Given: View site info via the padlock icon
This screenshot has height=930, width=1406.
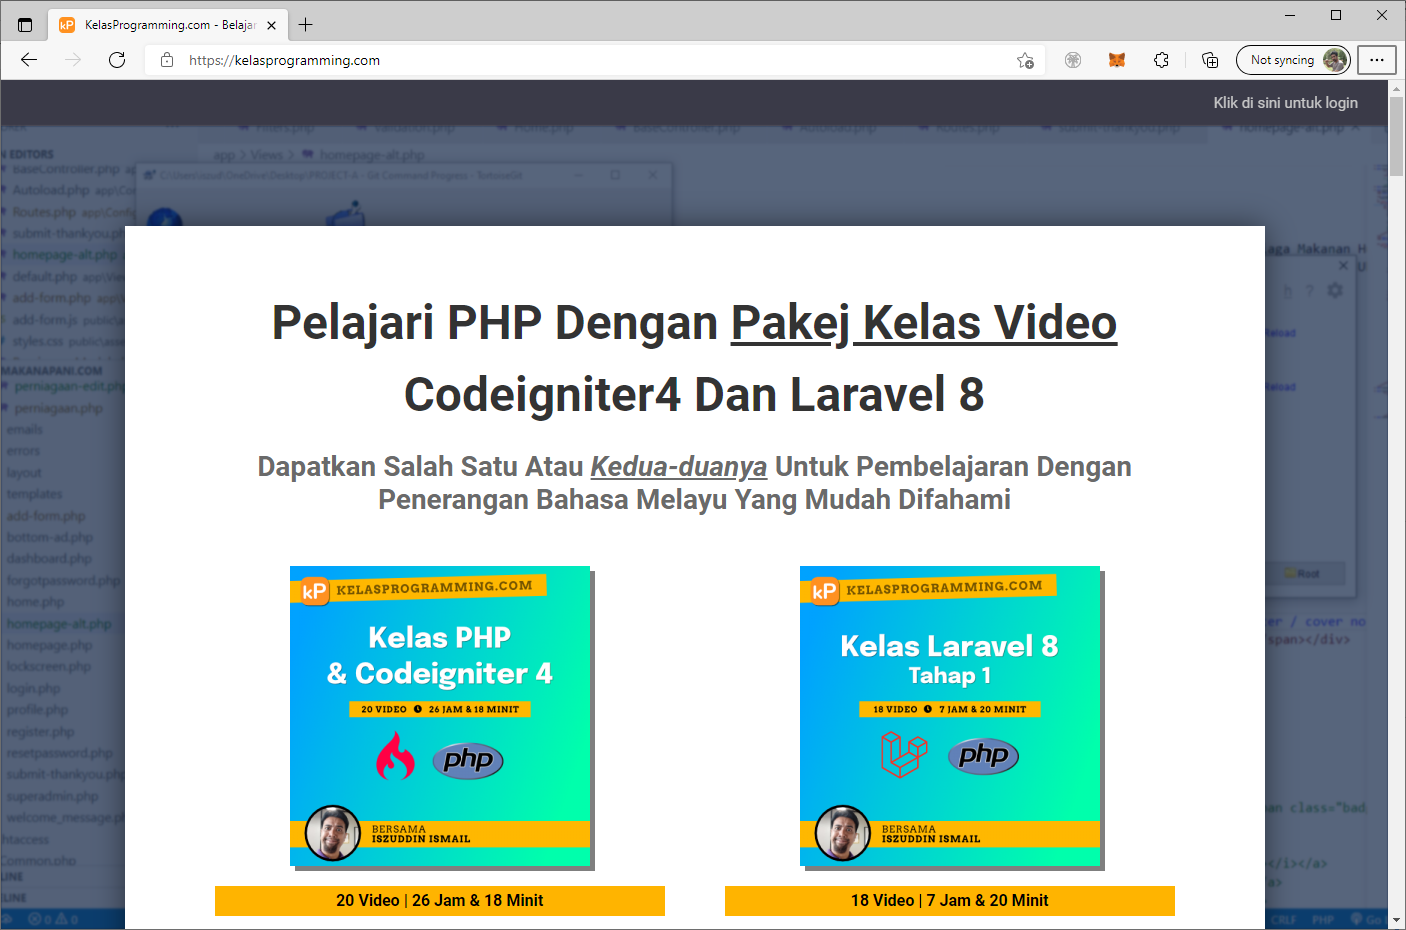Looking at the screenshot, I should [x=167, y=60].
